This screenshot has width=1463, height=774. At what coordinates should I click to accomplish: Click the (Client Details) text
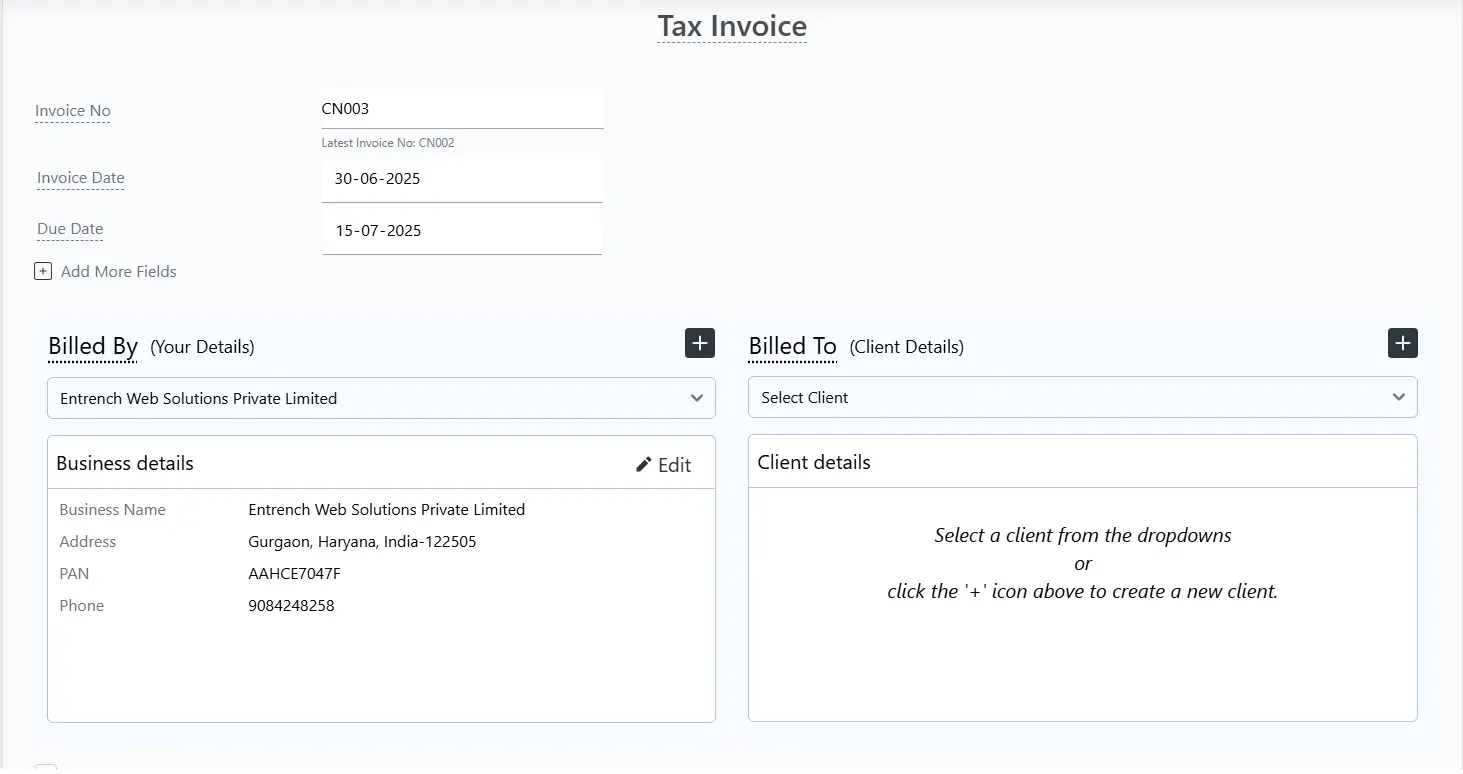[906, 347]
